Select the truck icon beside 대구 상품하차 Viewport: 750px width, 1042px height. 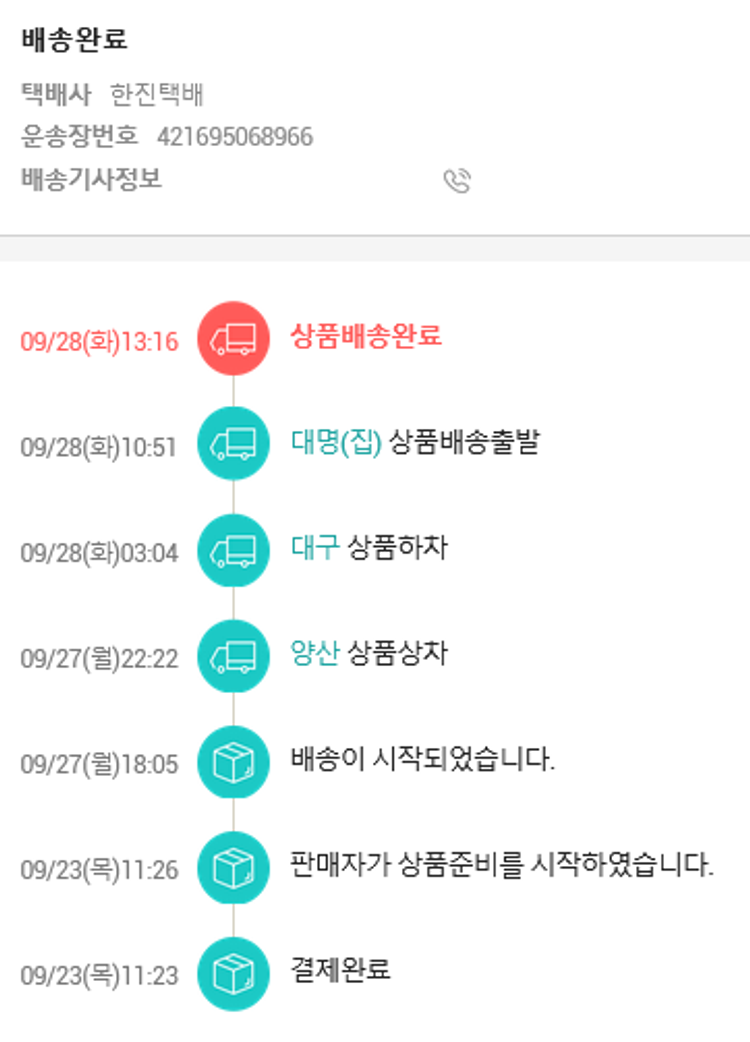click(x=233, y=551)
